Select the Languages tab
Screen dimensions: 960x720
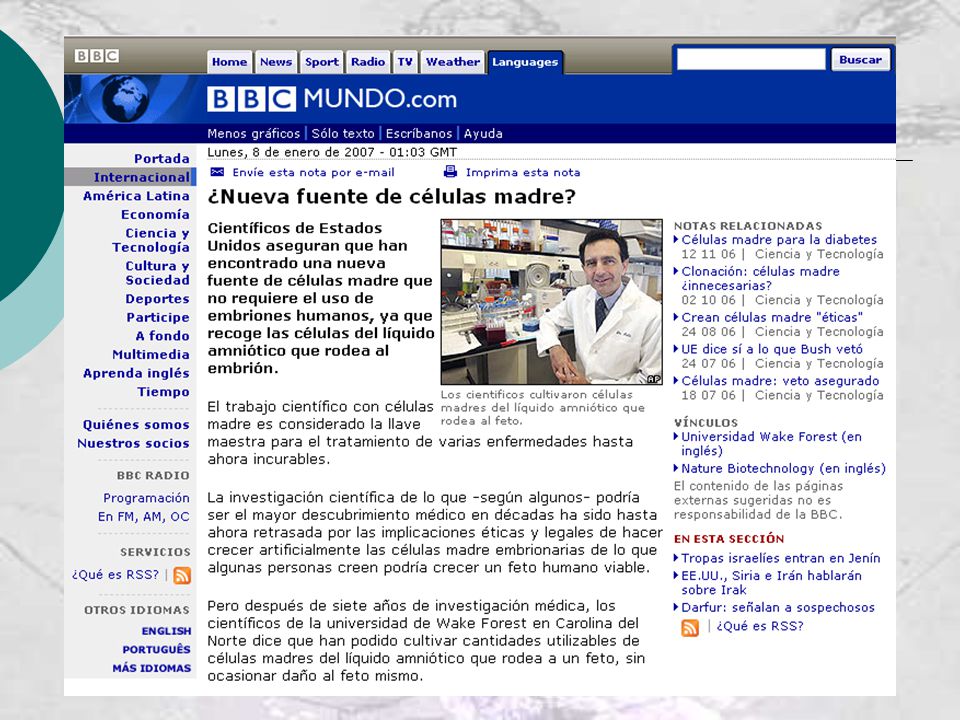[x=525, y=62]
